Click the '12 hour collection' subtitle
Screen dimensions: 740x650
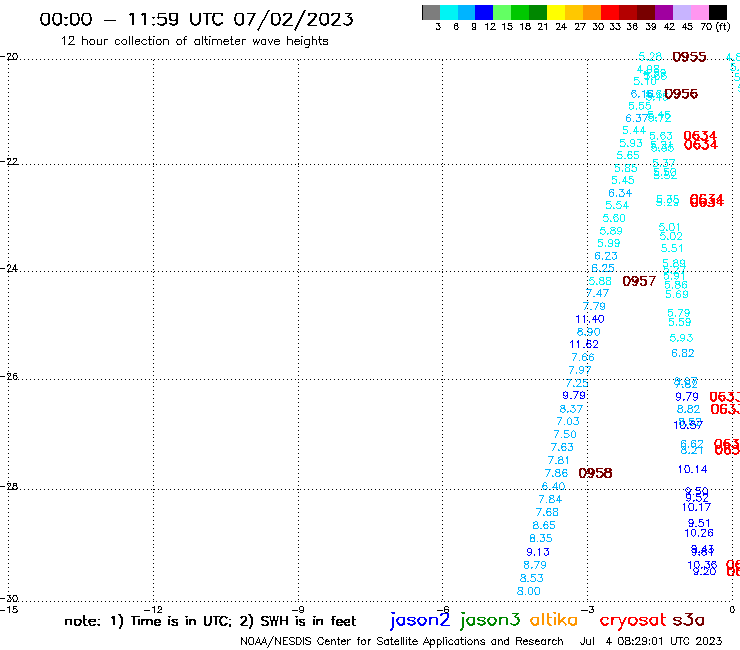(x=194, y=42)
